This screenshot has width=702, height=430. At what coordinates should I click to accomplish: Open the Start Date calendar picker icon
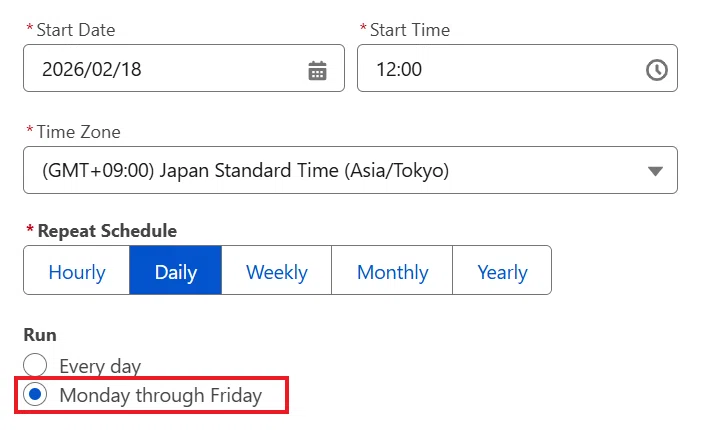(x=317, y=70)
